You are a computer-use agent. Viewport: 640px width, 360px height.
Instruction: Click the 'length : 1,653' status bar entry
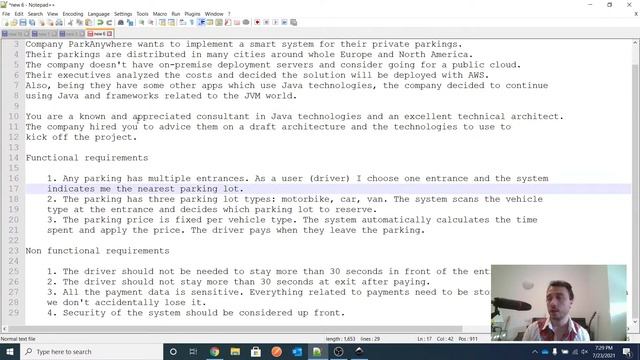click(340, 339)
